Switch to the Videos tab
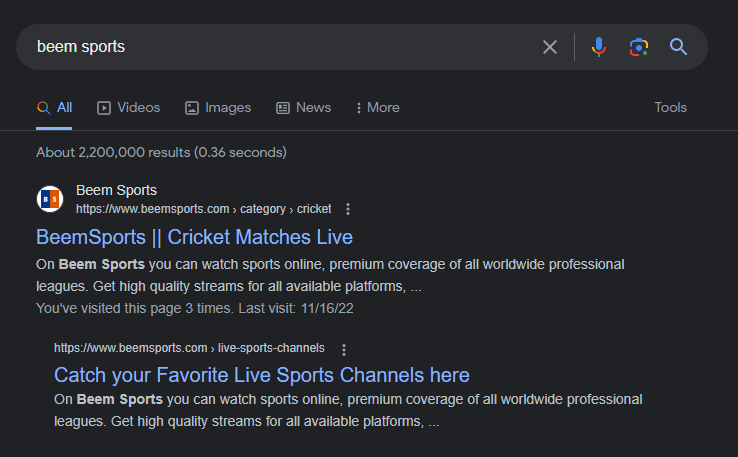The height and width of the screenshot is (457, 738). click(128, 108)
